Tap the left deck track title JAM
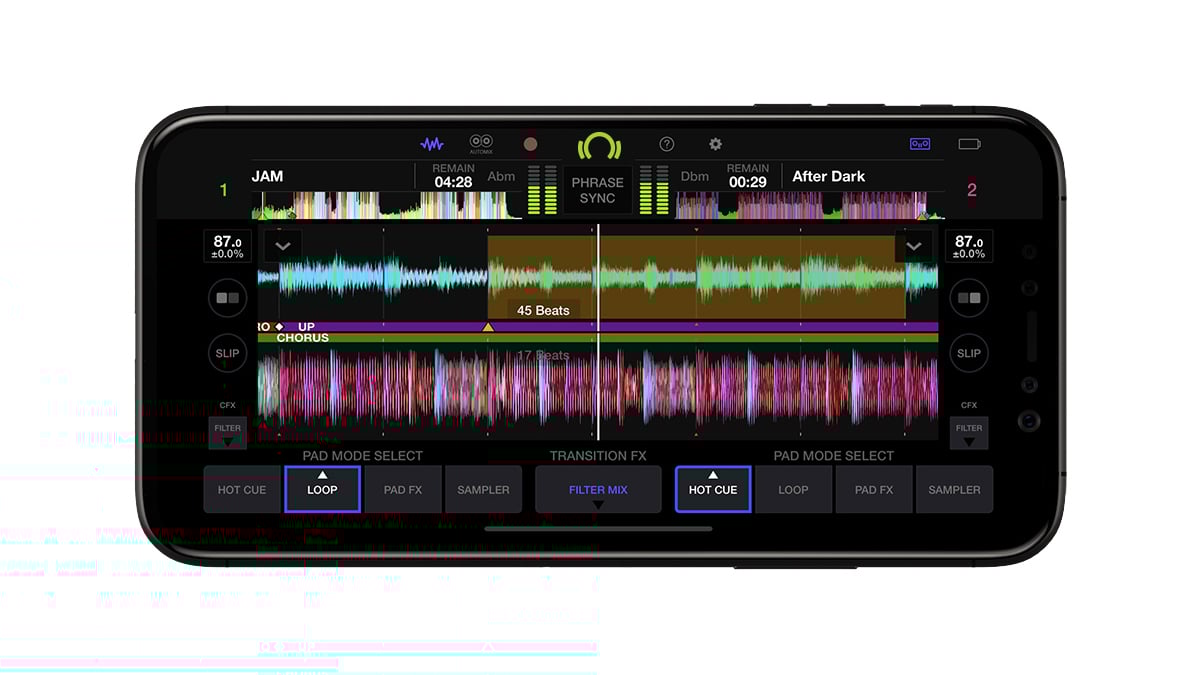The image size is (1200, 675). (268, 177)
